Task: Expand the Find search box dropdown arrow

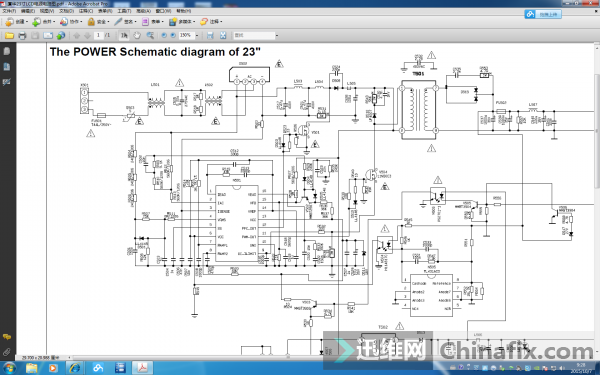Action: pos(277,36)
